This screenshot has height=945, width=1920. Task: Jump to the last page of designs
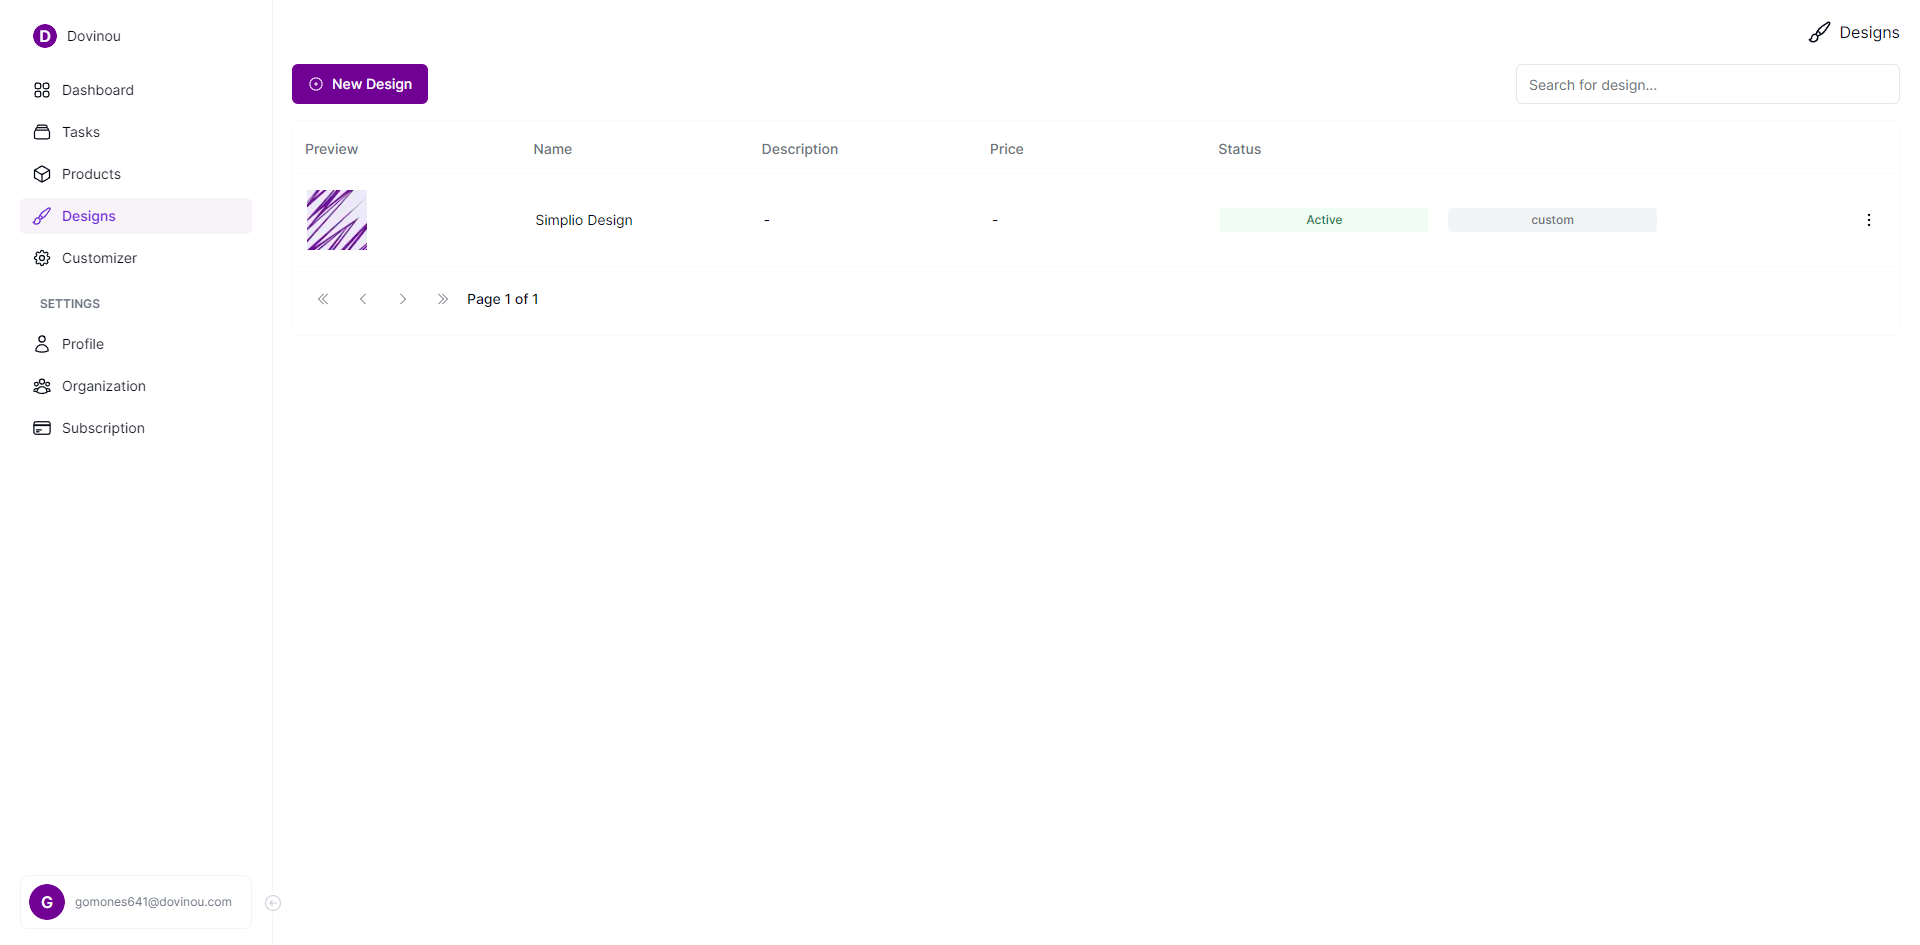click(443, 299)
